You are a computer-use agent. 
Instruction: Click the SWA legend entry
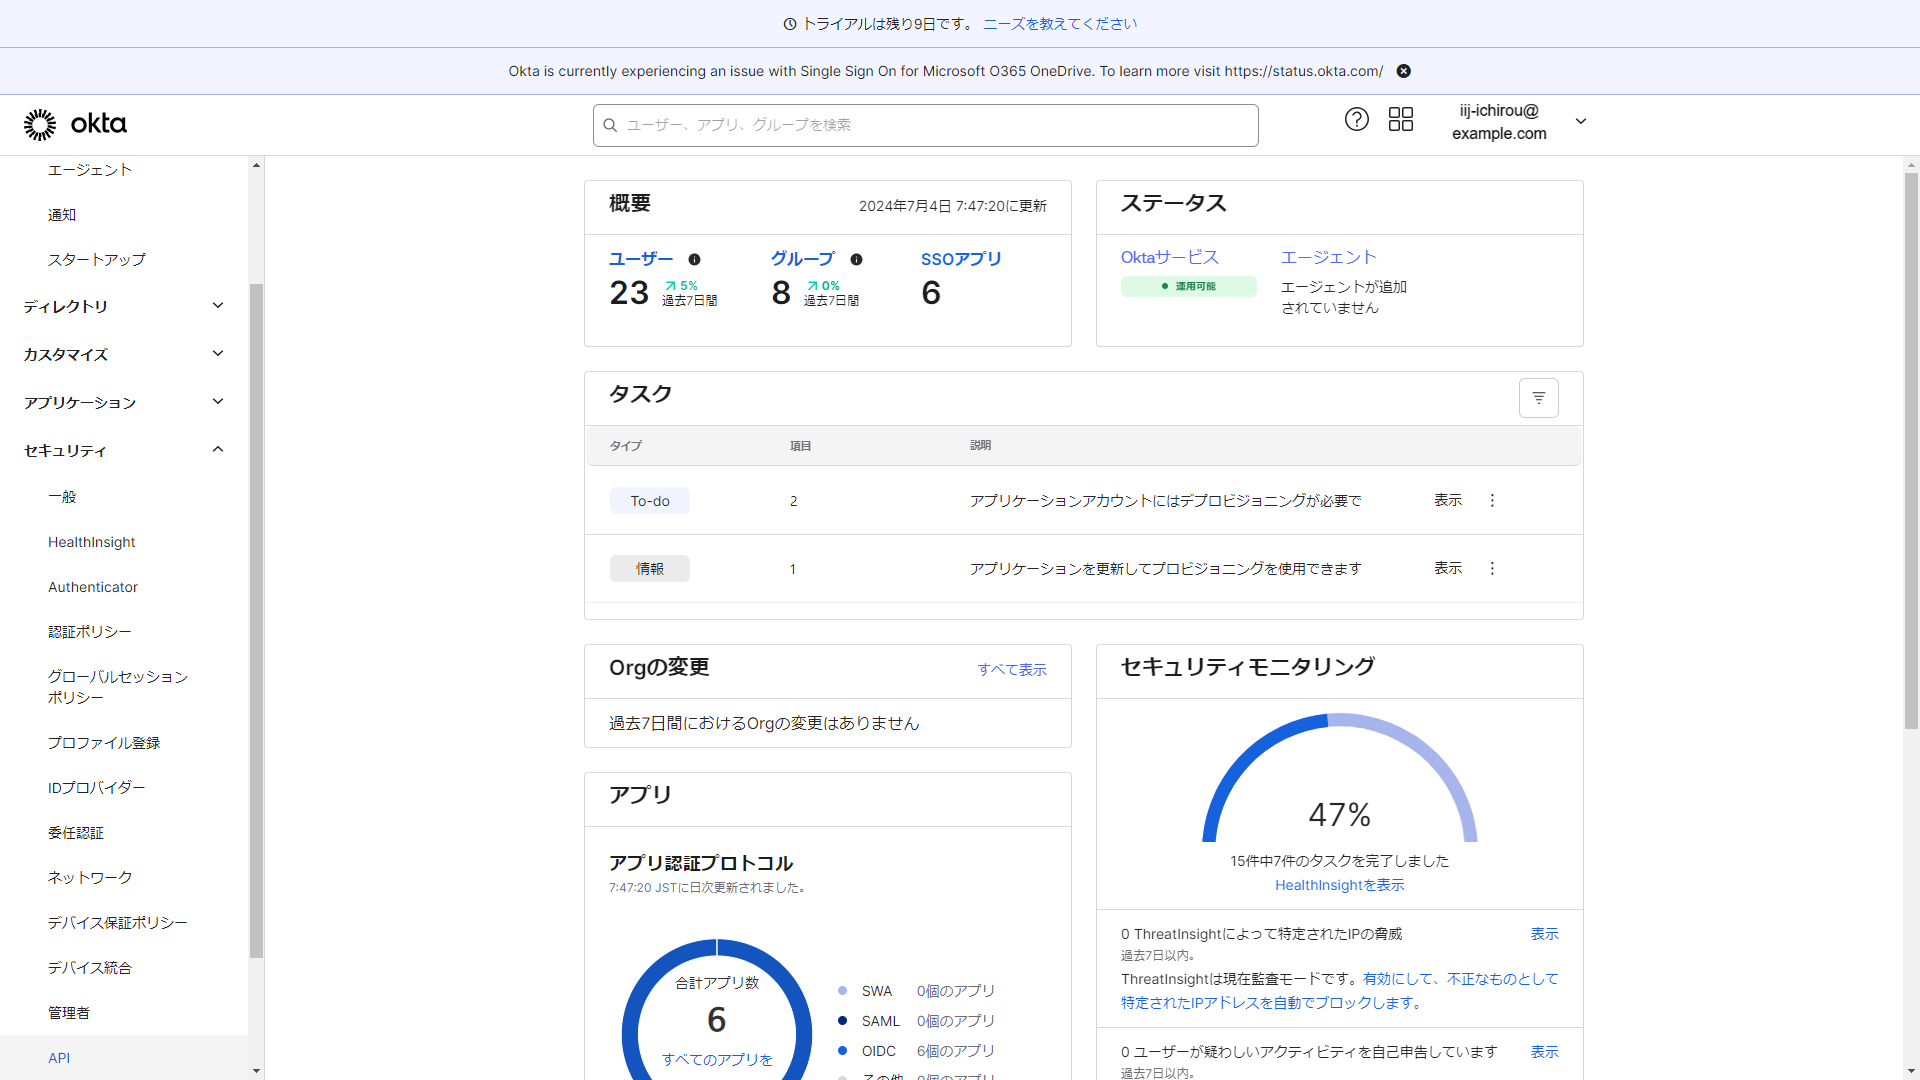click(x=916, y=991)
